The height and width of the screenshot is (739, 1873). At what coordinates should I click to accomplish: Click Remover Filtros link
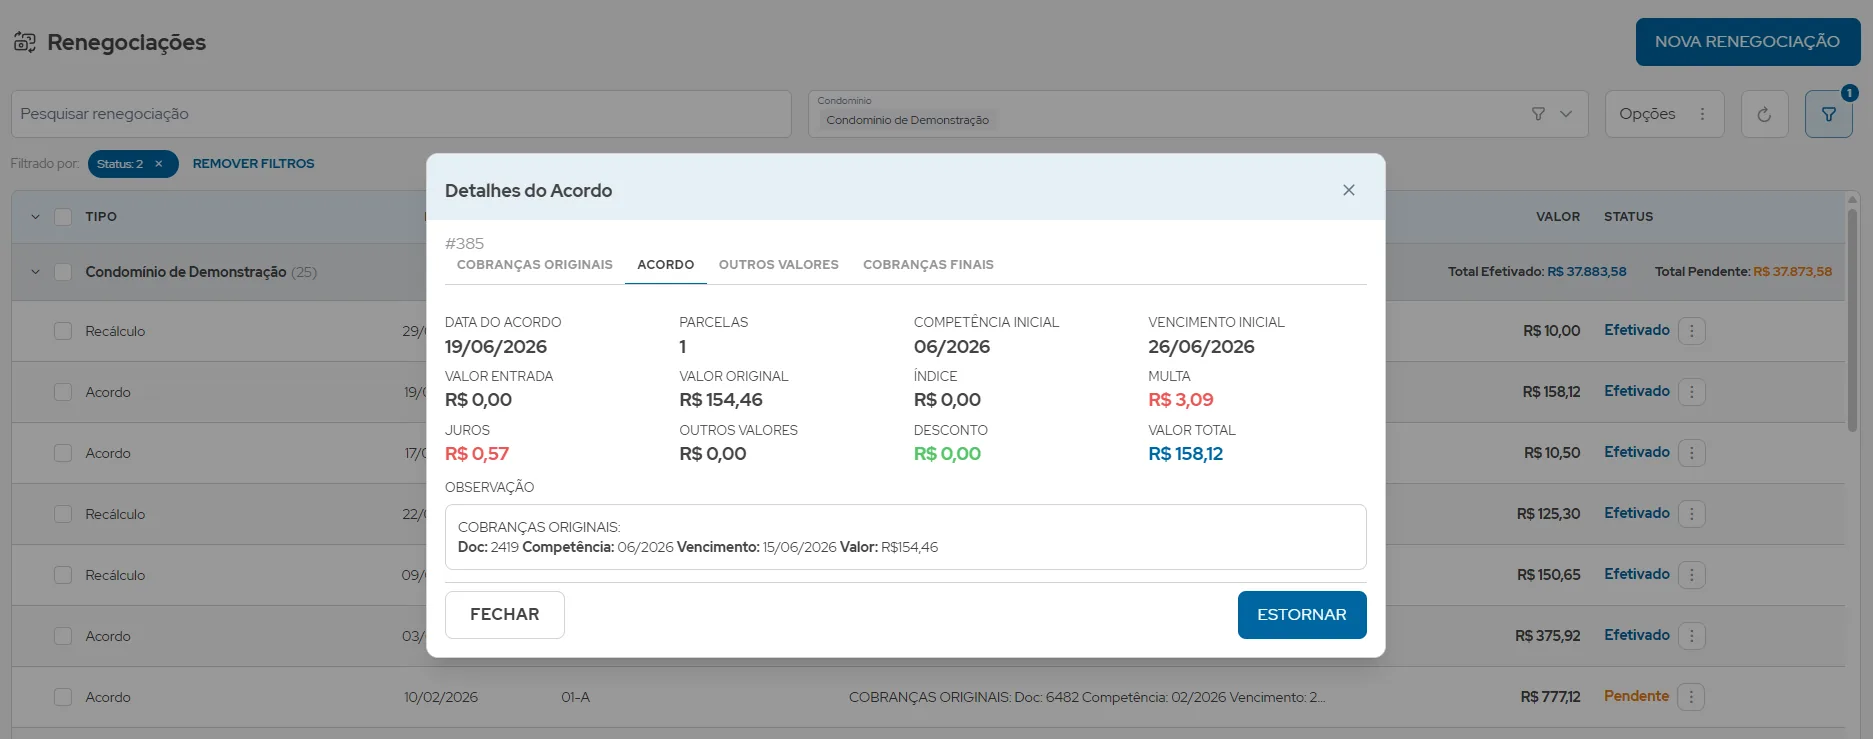click(x=253, y=164)
